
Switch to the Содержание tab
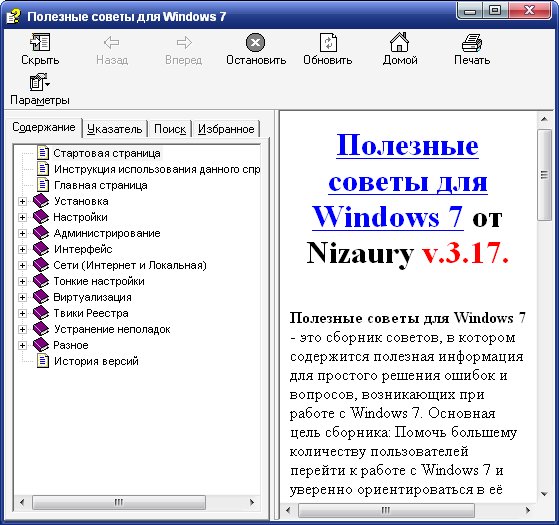43,127
